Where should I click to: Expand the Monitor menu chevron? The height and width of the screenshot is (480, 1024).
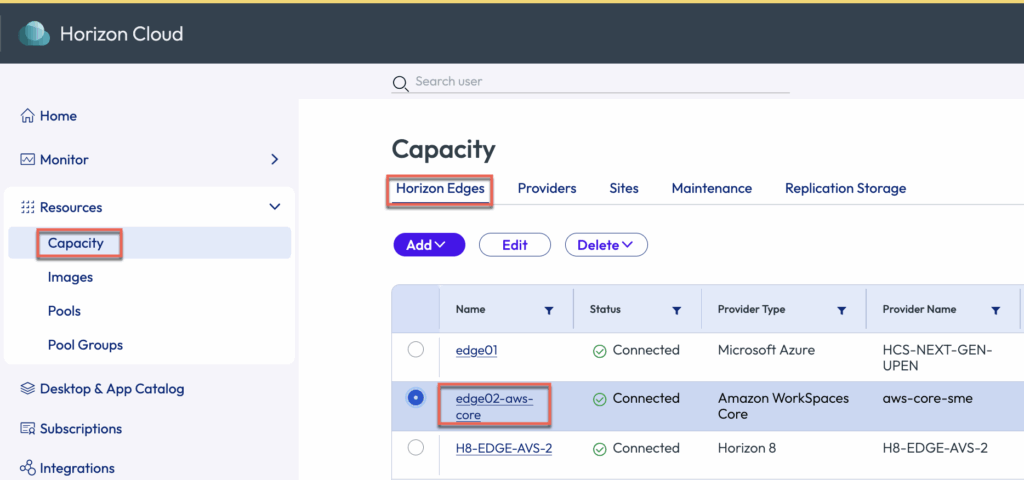point(275,160)
